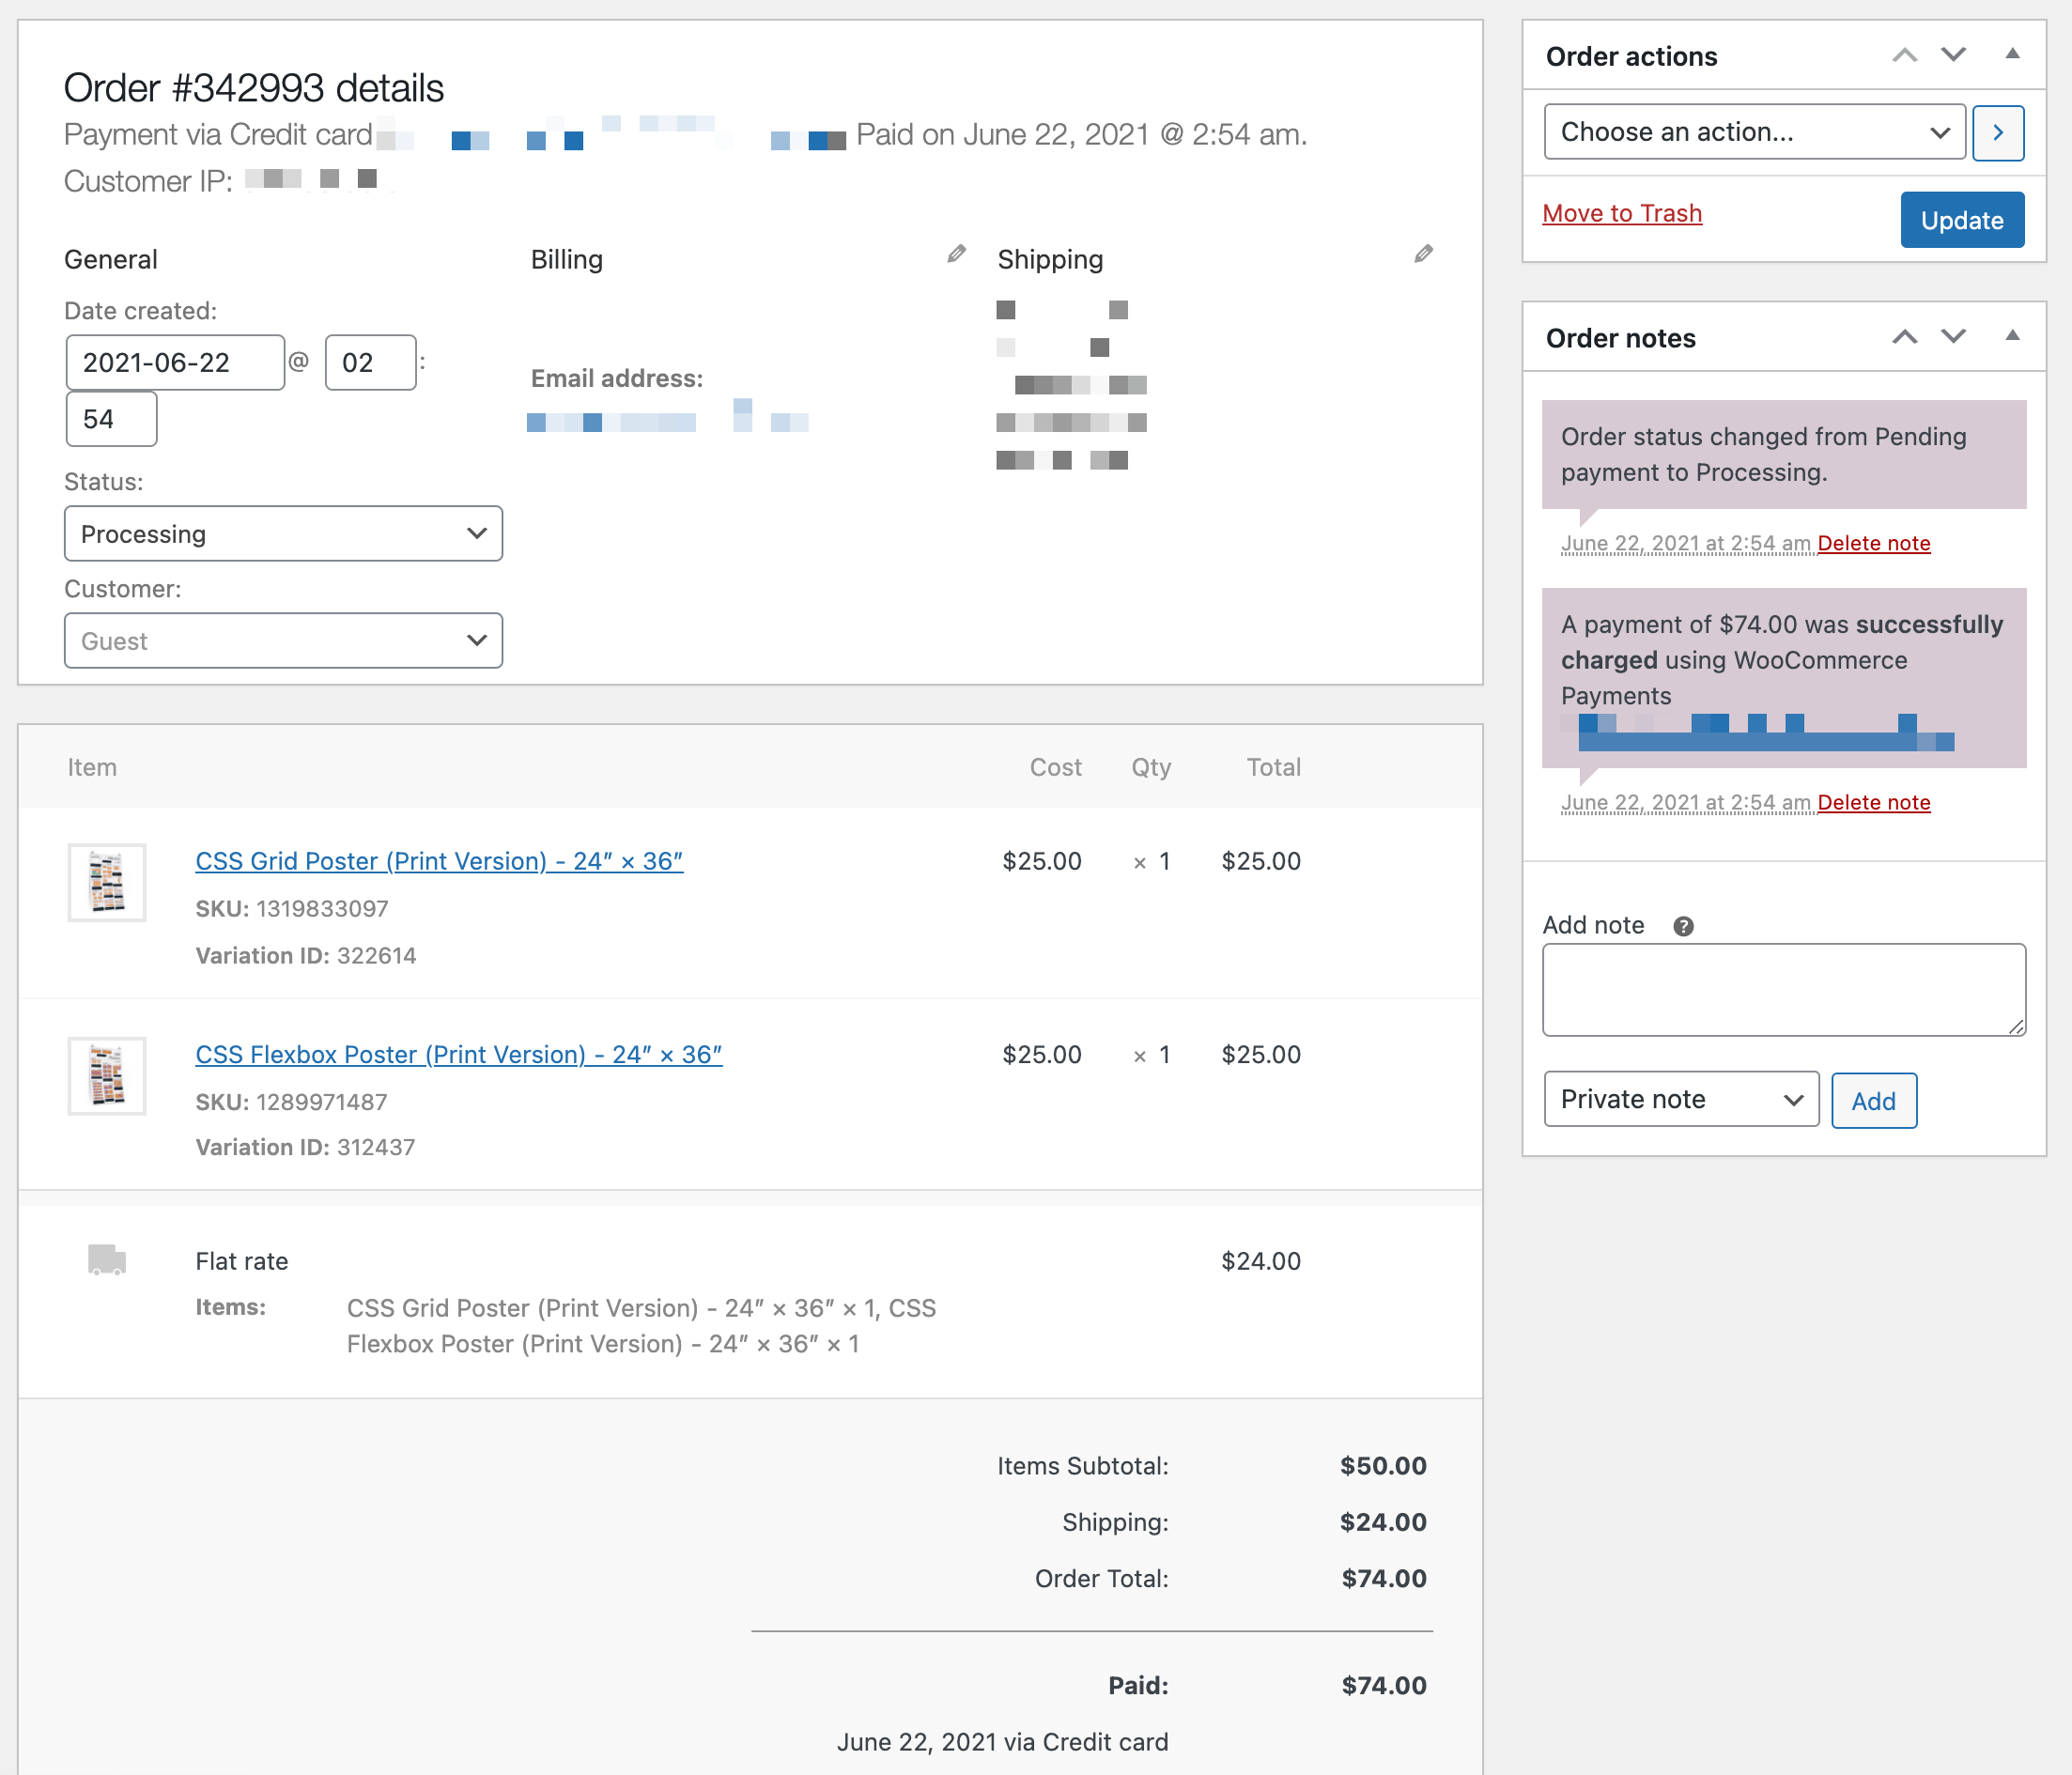
Task: Move Order actions panel up
Action: (x=1905, y=55)
